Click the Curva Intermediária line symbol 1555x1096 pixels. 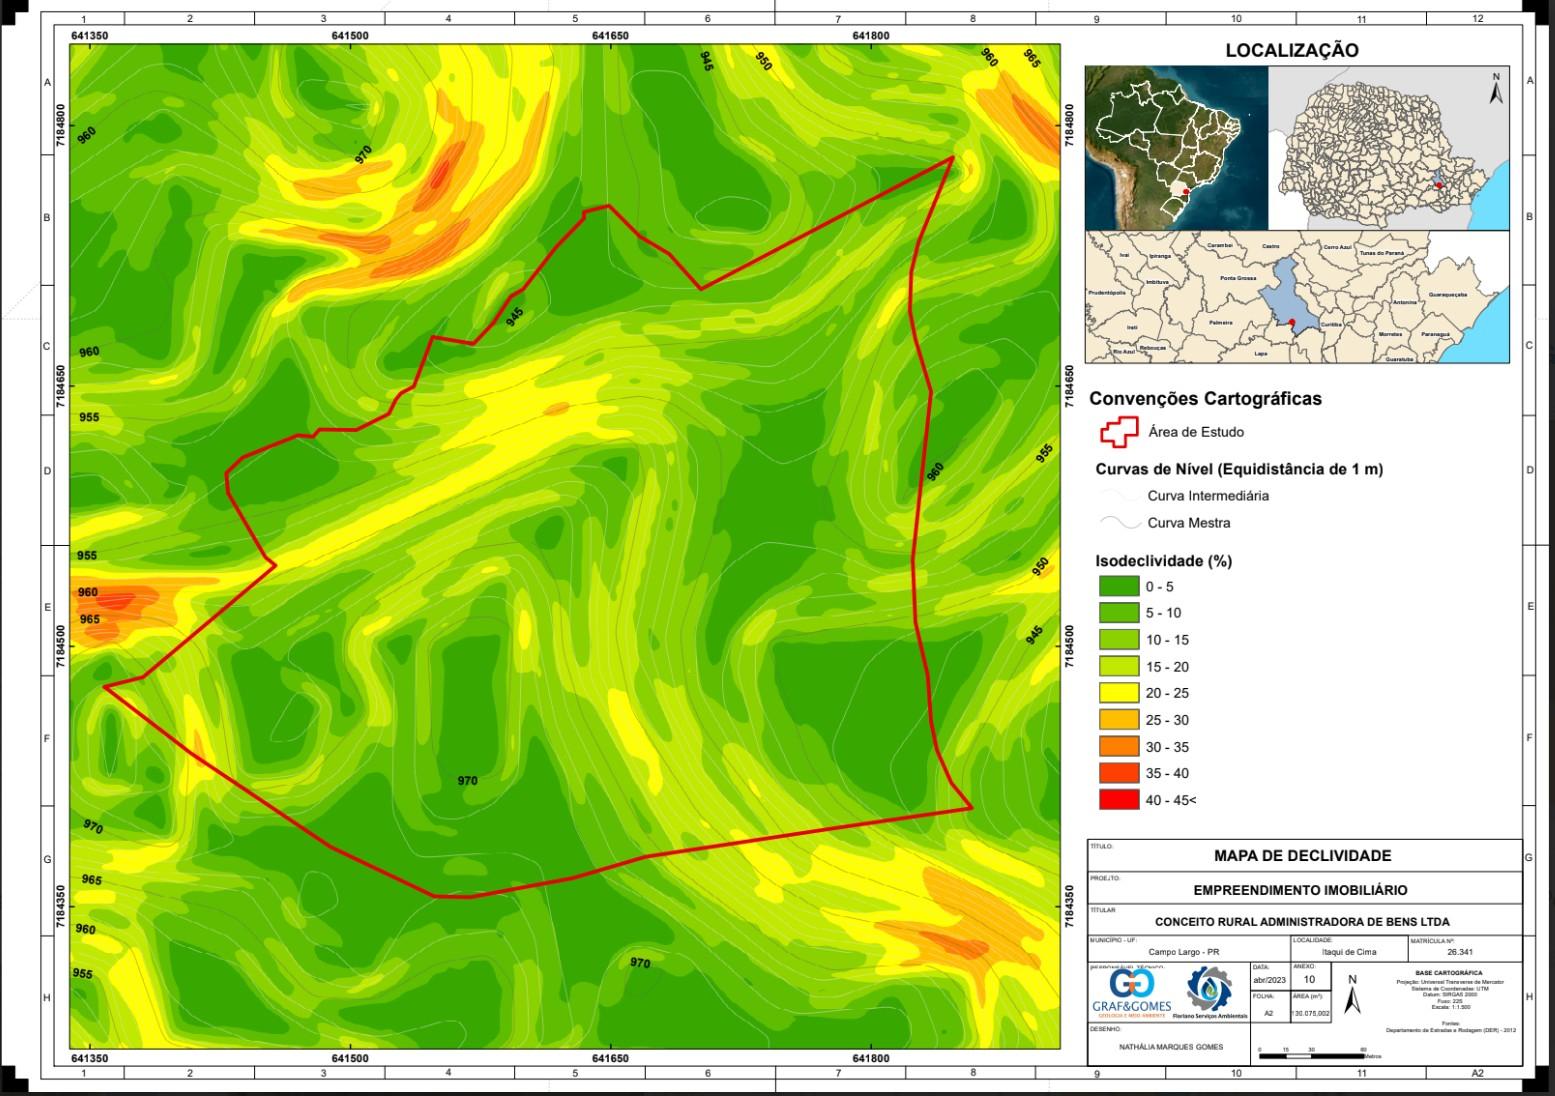1119,496
